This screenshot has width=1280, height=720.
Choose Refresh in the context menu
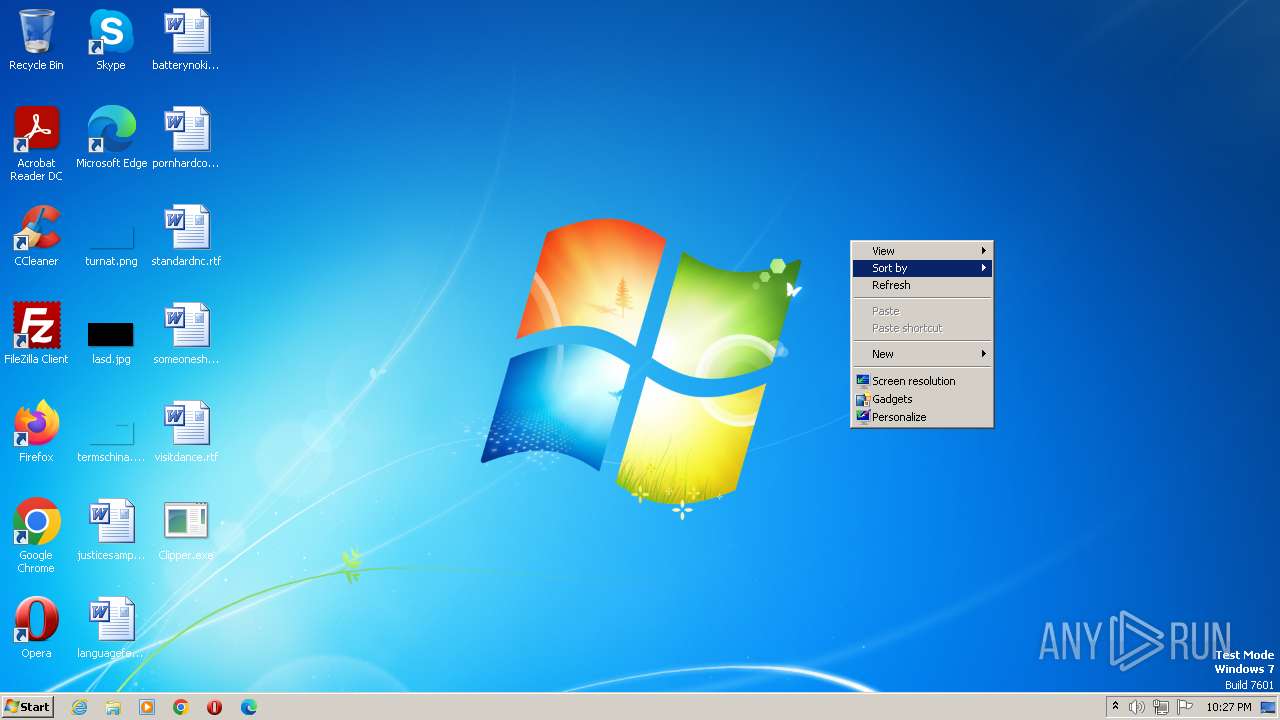coord(922,285)
